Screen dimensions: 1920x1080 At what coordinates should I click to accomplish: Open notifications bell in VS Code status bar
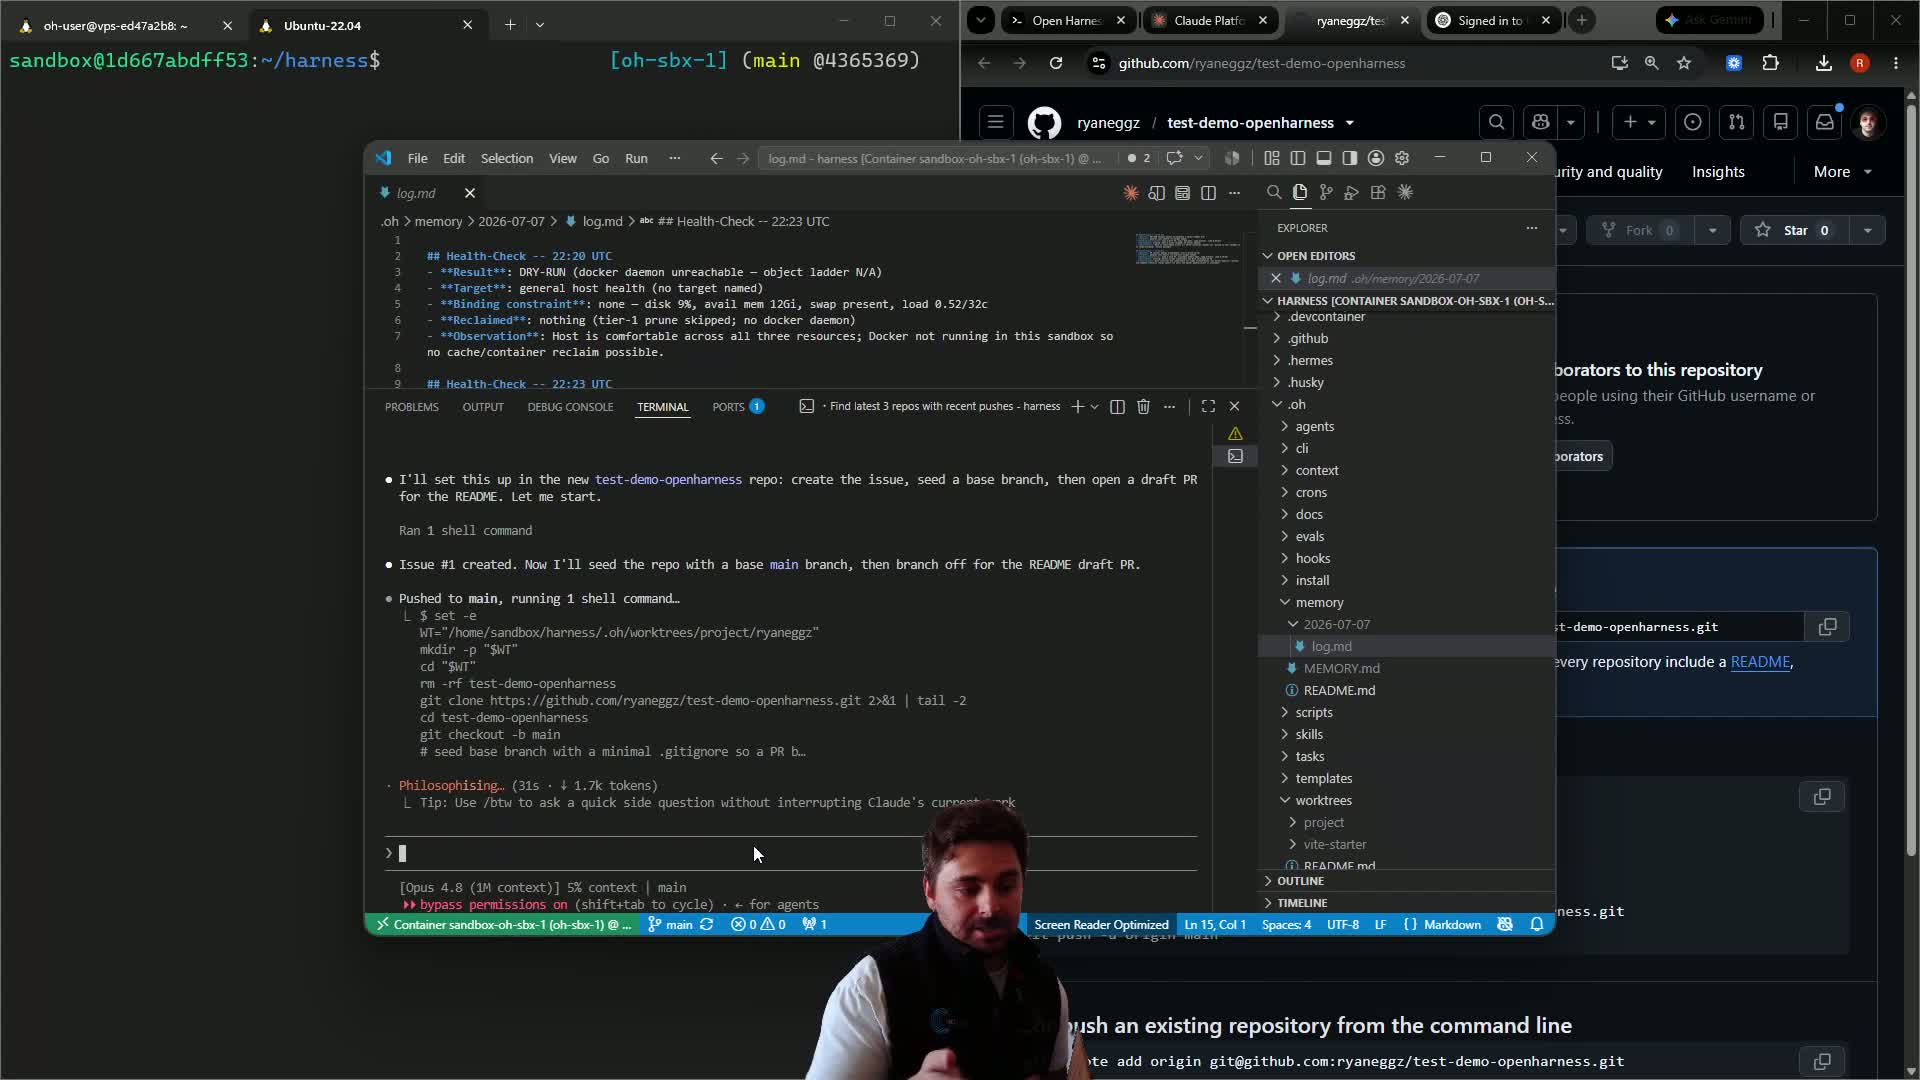tap(1537, 925)
